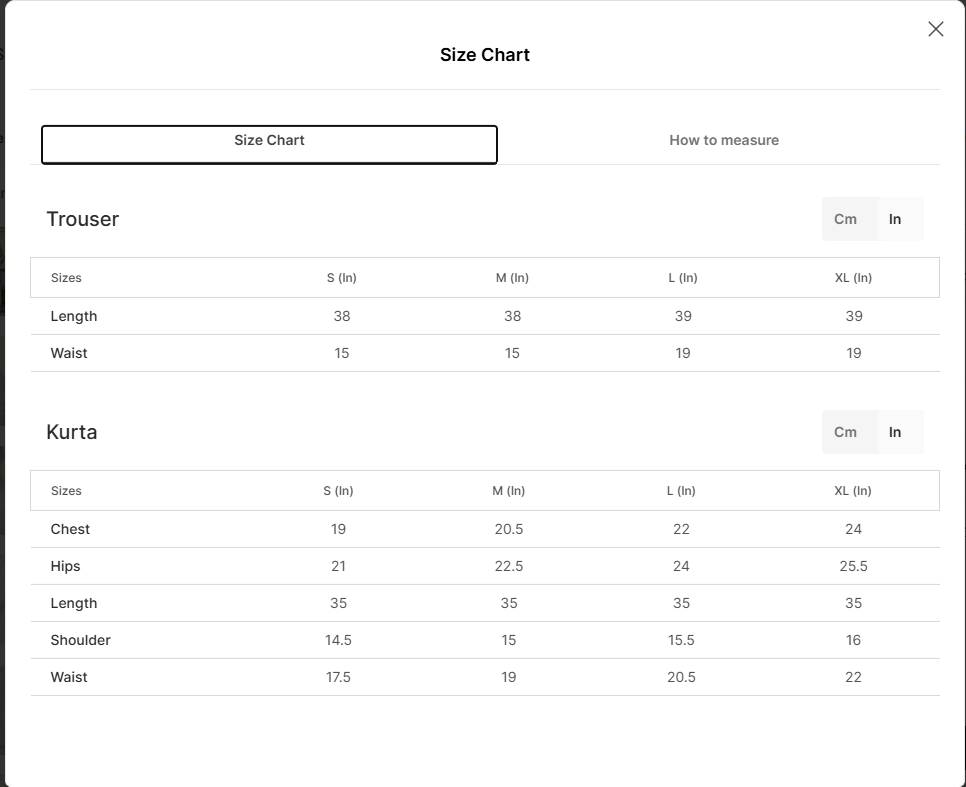Switch Kurta measurements to In
Viewport: 966px width, 787px height.
[x=895, y=433]
